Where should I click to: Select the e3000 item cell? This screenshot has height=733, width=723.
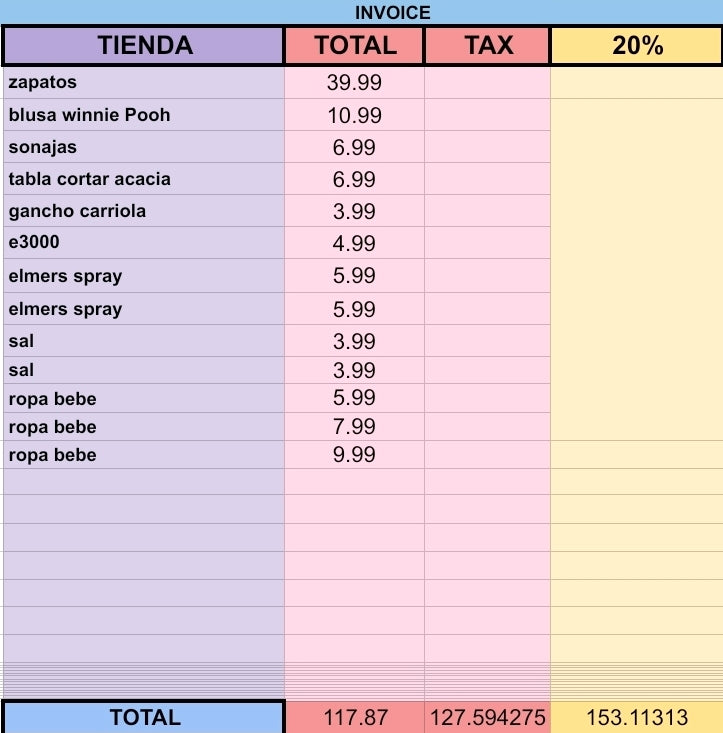(x=143, y=243)
